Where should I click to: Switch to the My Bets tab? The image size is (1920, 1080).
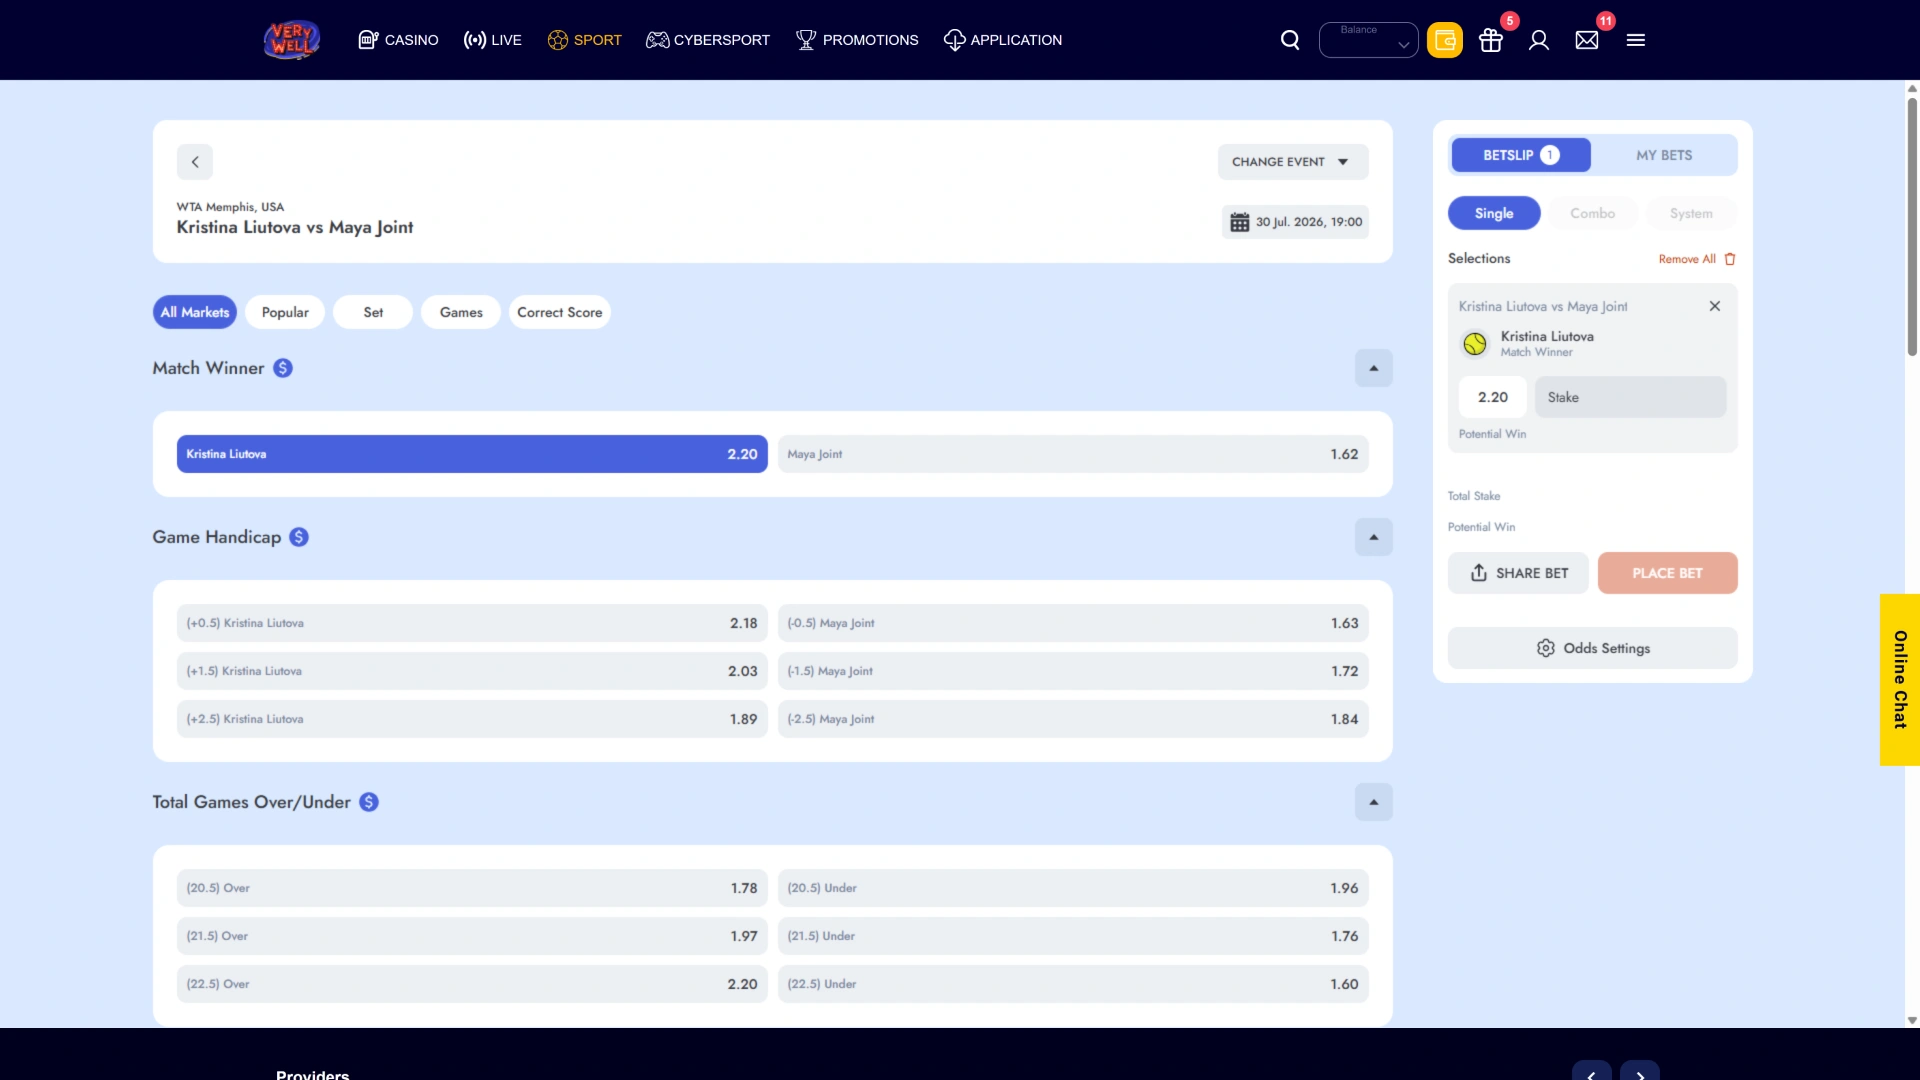coord(1664,155)
